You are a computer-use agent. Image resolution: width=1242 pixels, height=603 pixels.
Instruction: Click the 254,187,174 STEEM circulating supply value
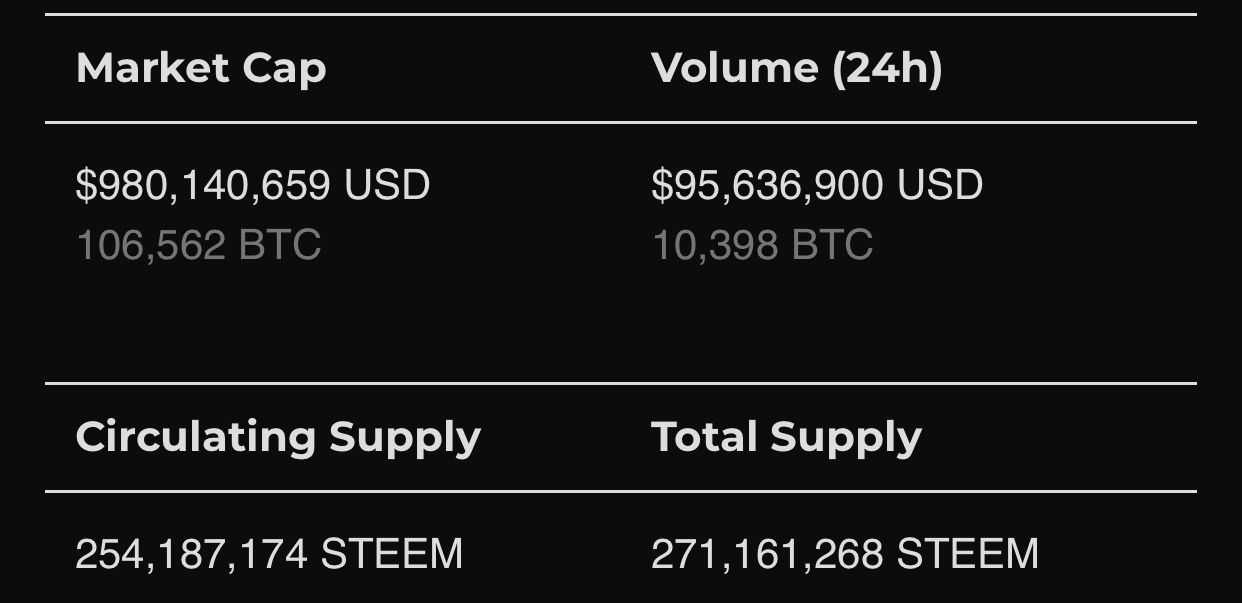[269, 554]
